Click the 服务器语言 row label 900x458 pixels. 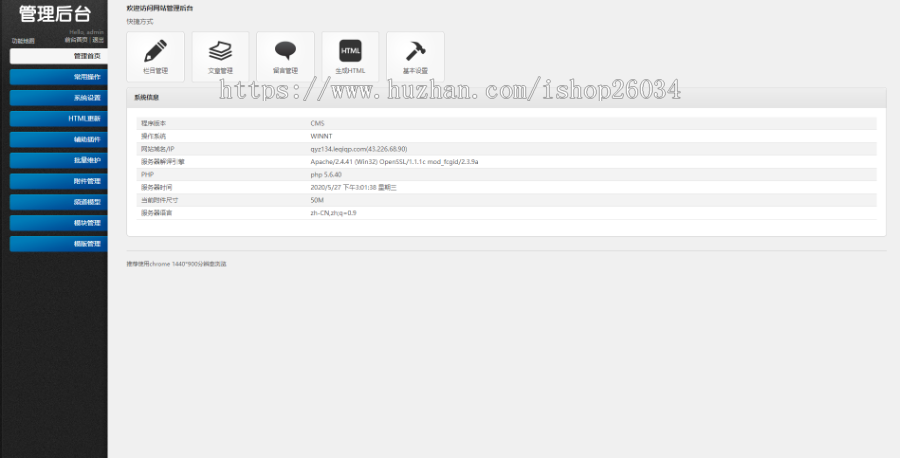[156, 213]
